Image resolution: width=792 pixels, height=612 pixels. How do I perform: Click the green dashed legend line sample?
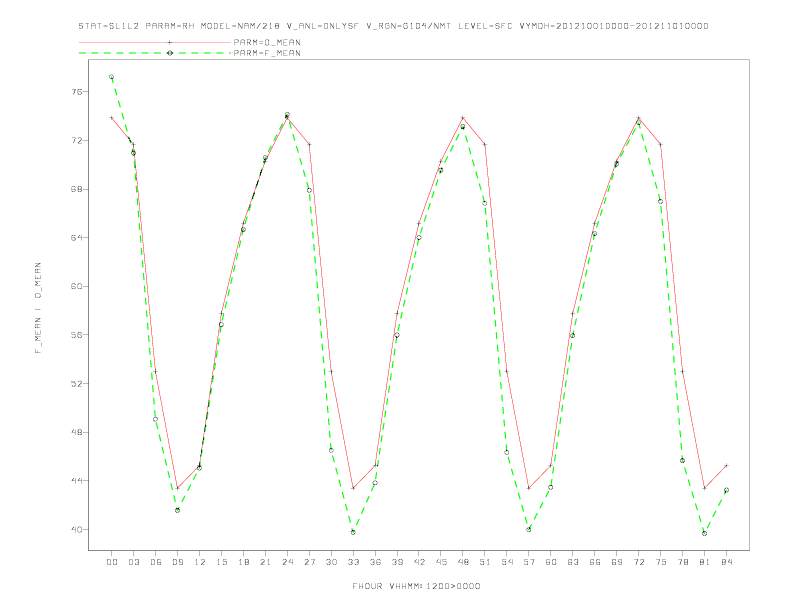click(x=155, y=53)
